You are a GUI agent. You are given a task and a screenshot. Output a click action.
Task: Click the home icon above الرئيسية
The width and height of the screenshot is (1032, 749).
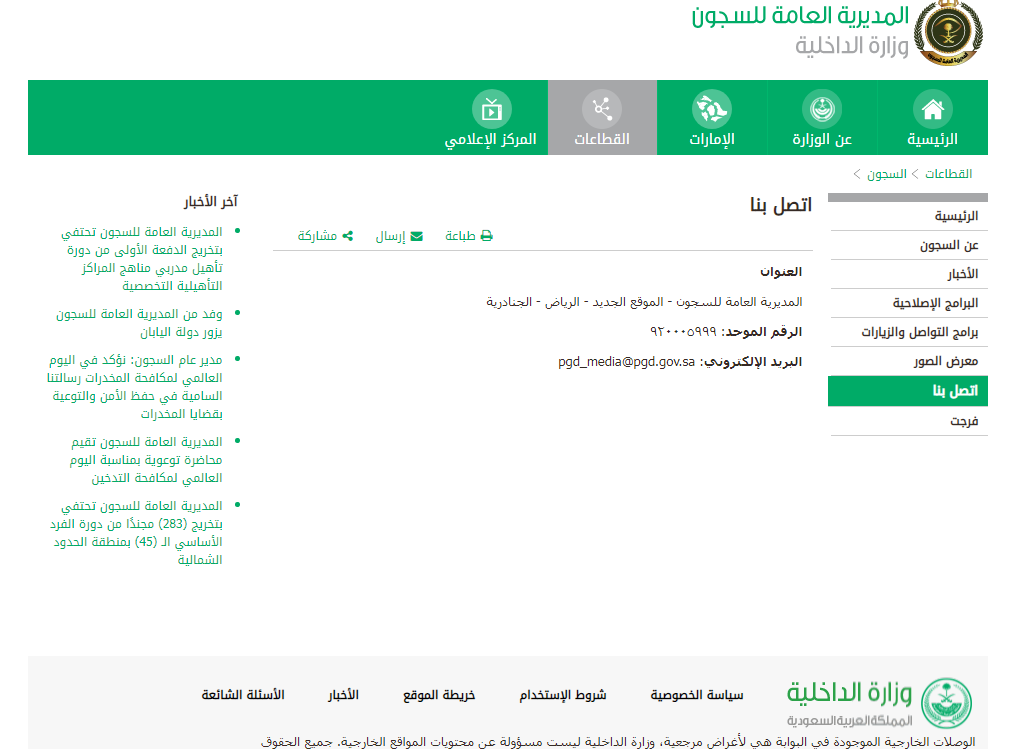click(933, 109)
